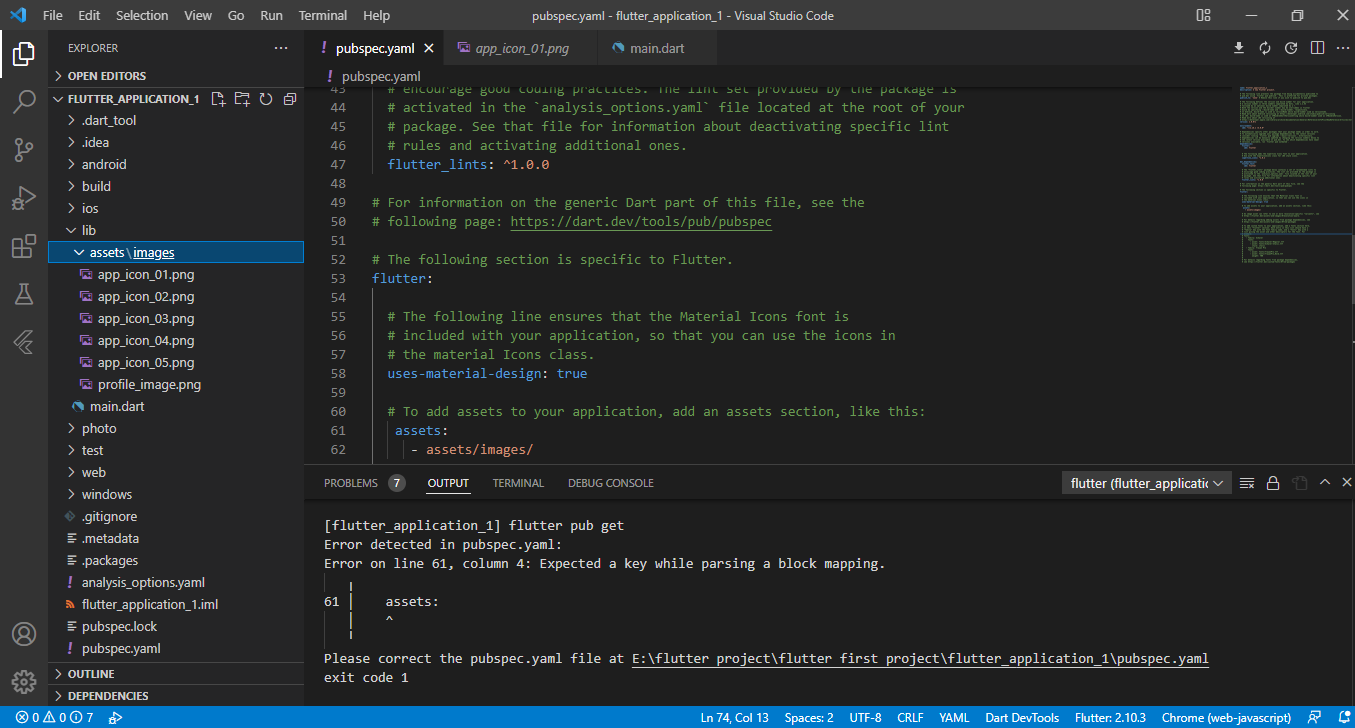
Task: Open the Testing flask view
Action: coord(24,294)
